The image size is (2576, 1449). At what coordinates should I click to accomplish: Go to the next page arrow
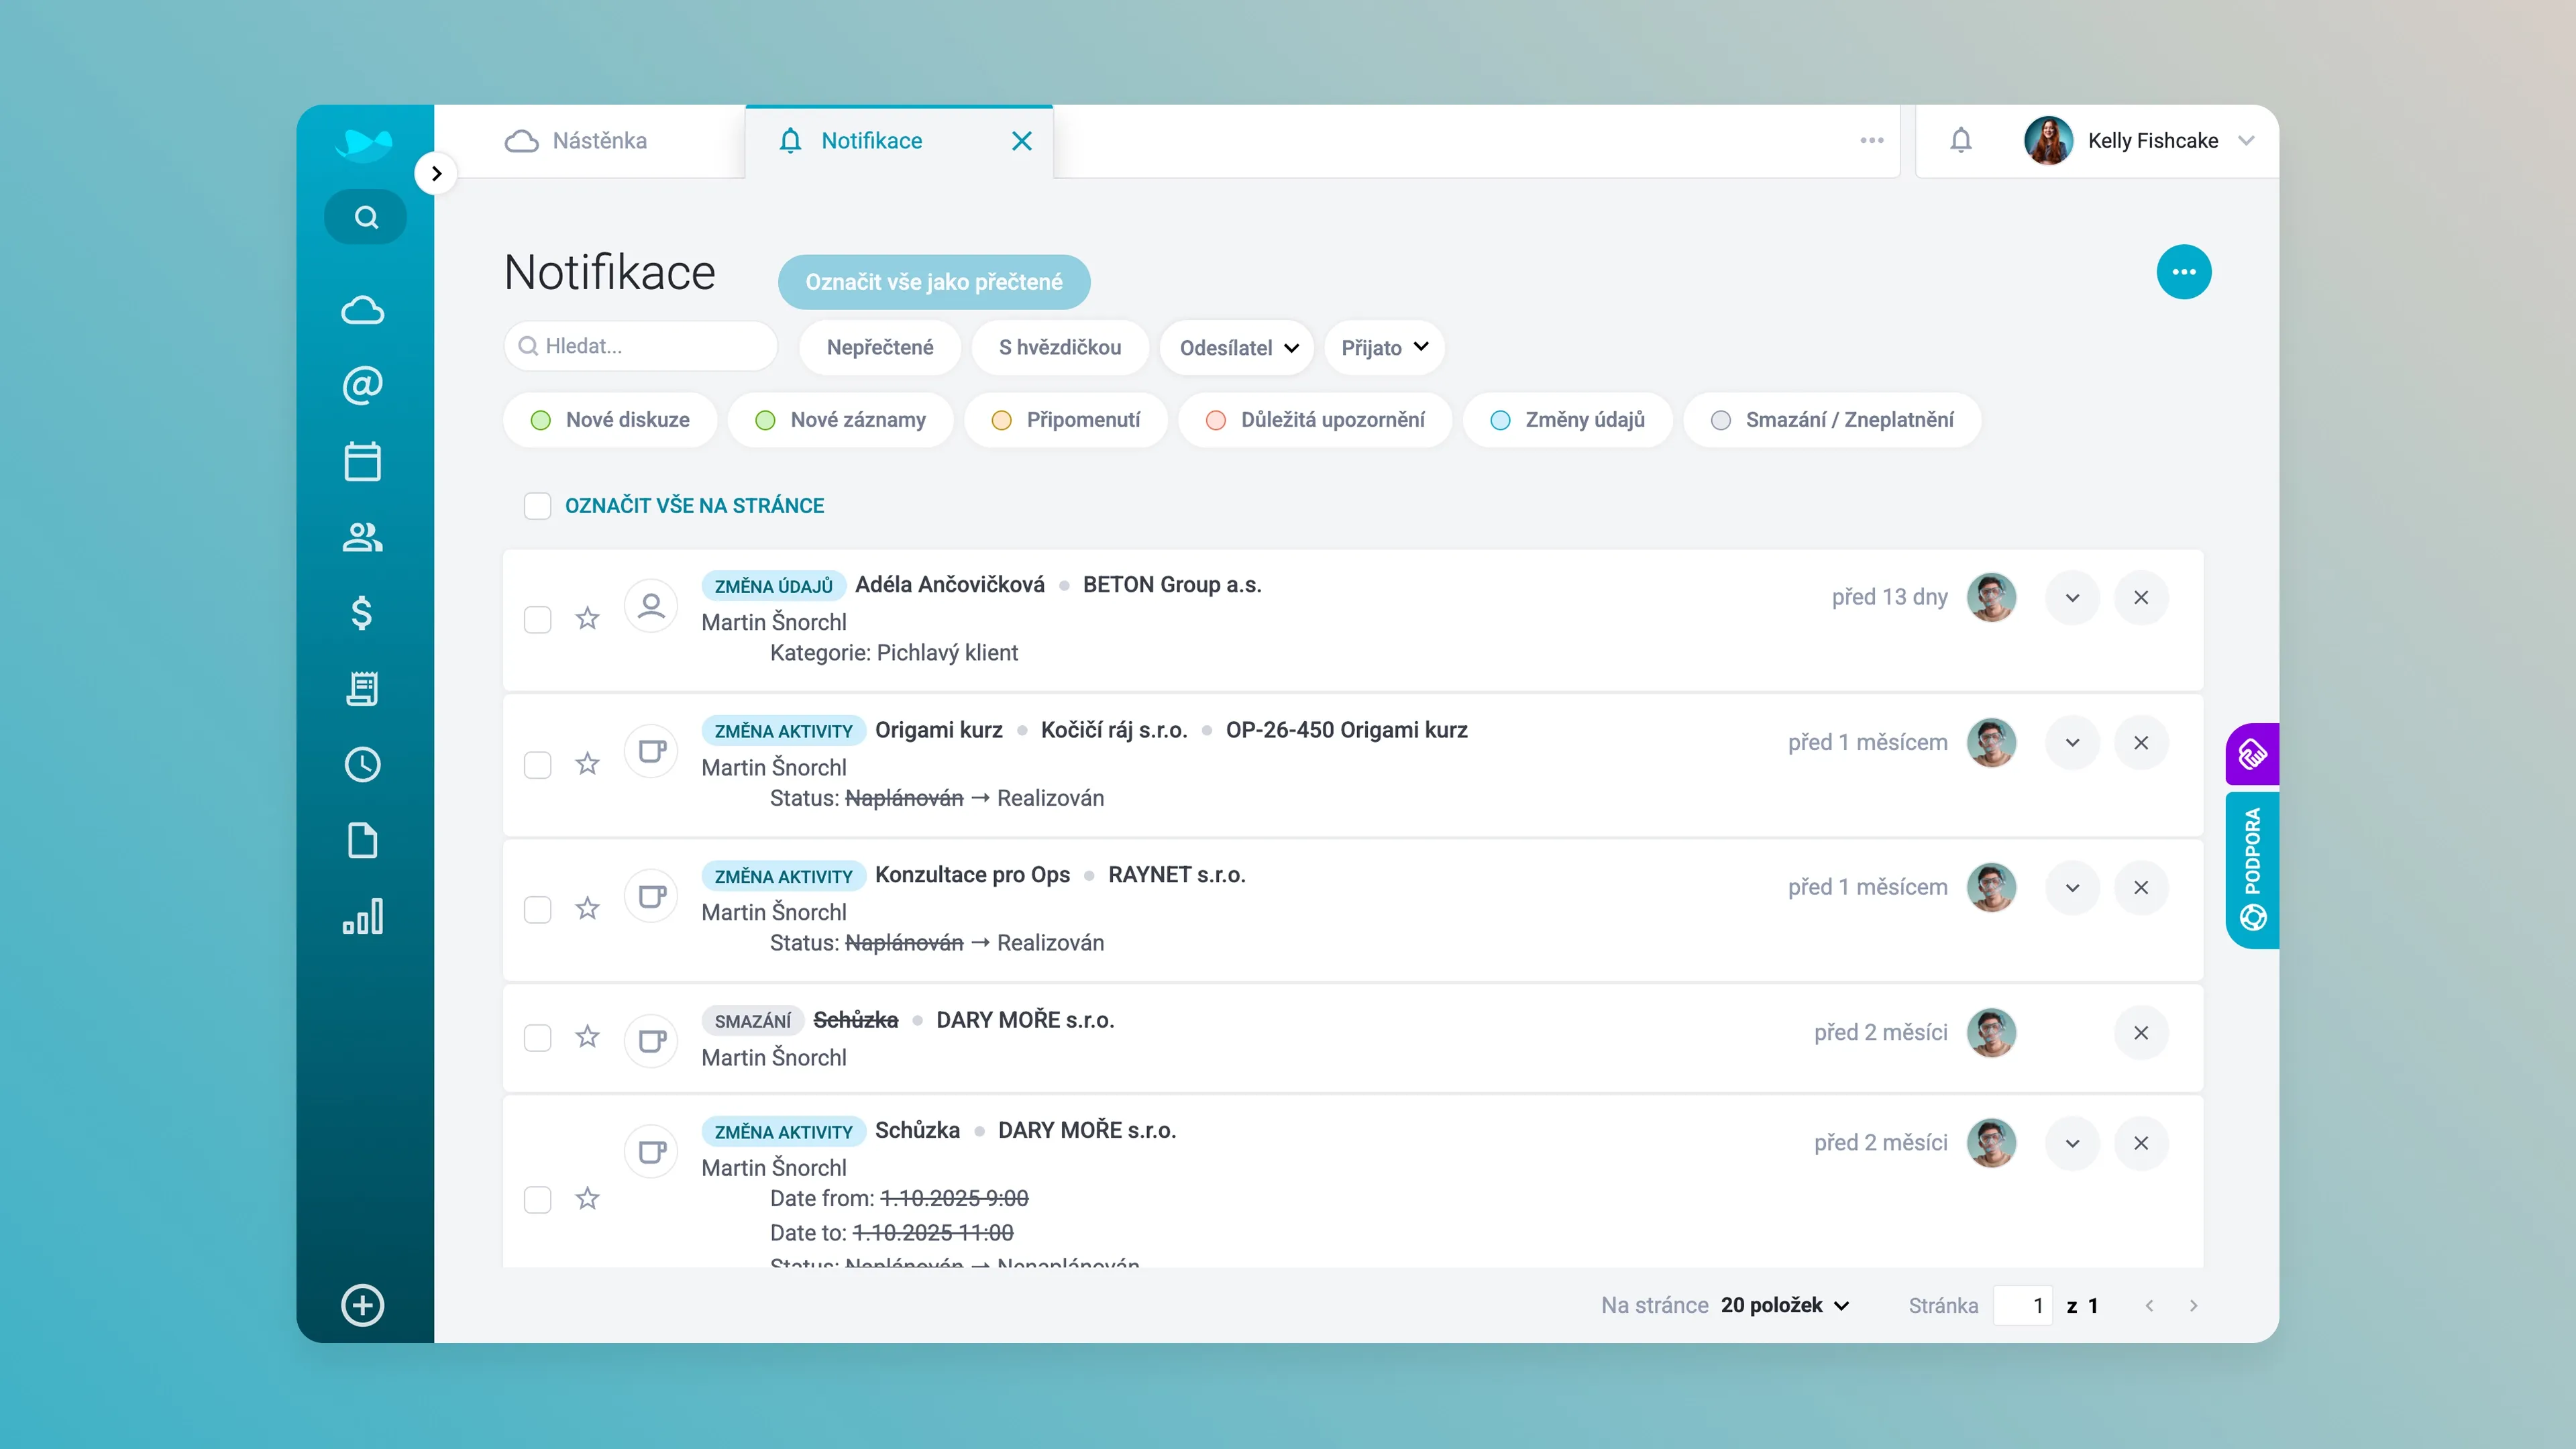click(2193, 1306)
